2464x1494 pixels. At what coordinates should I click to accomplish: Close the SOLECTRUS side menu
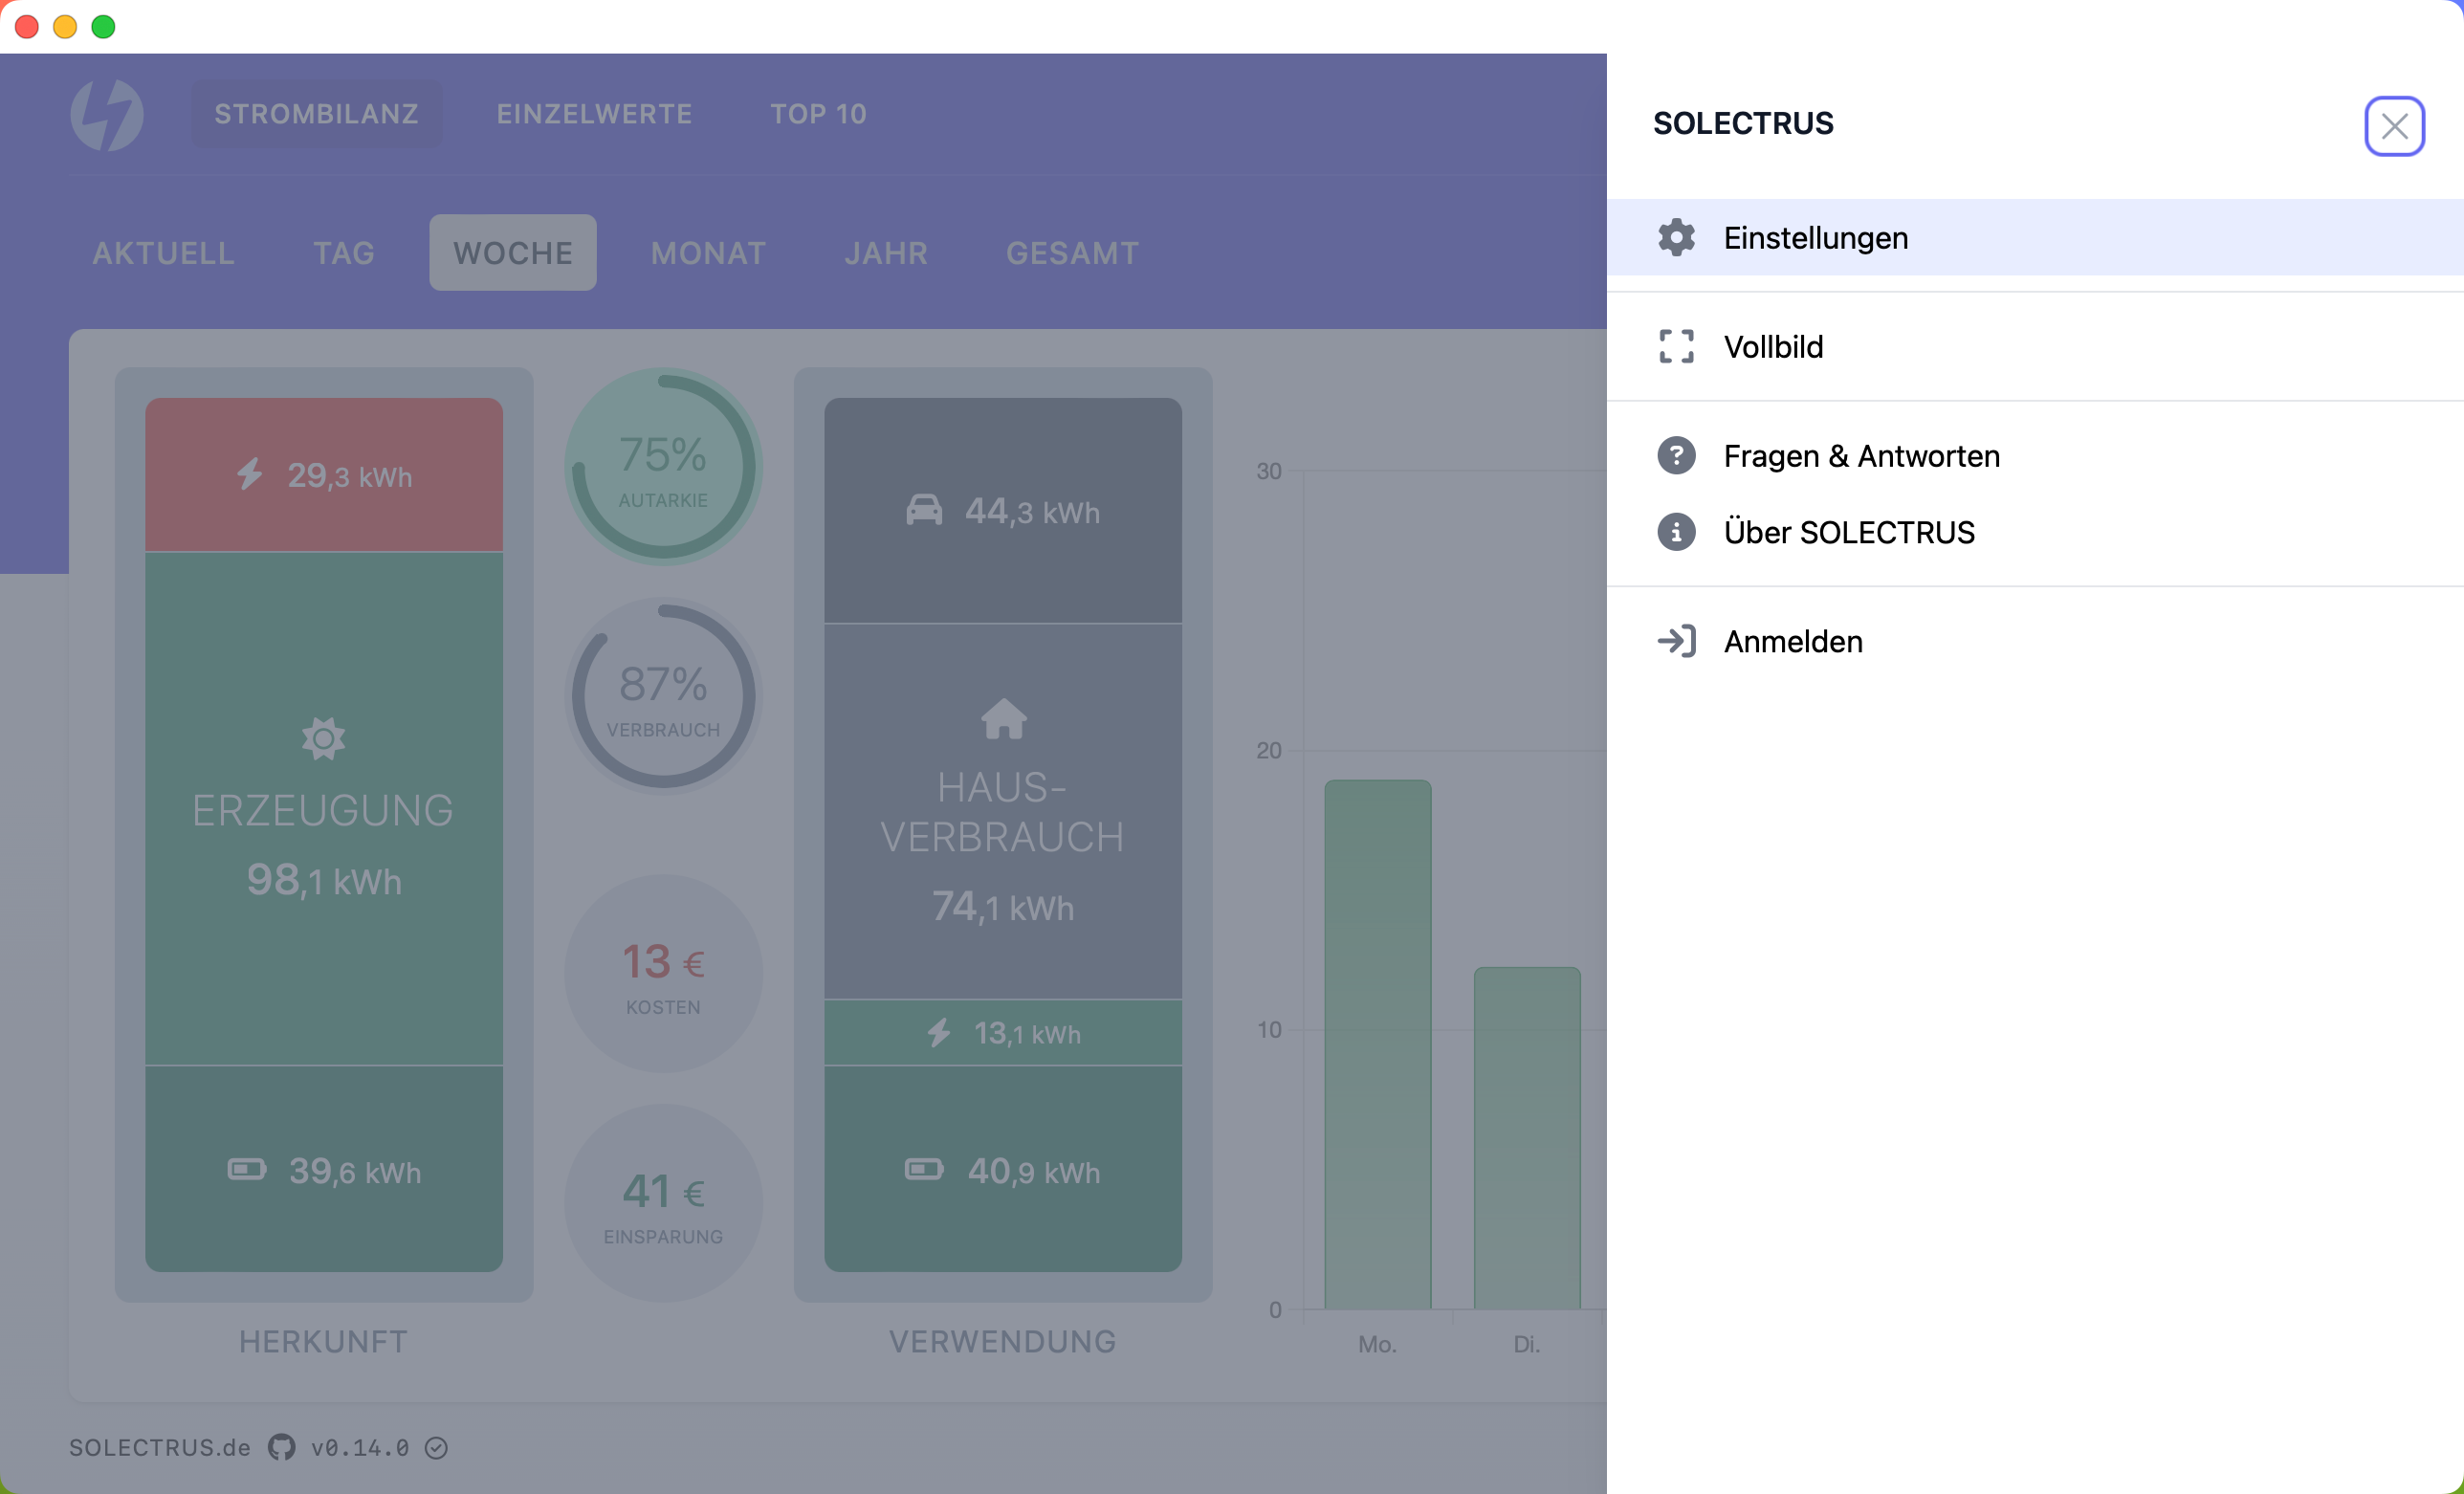click(2393, 126)
